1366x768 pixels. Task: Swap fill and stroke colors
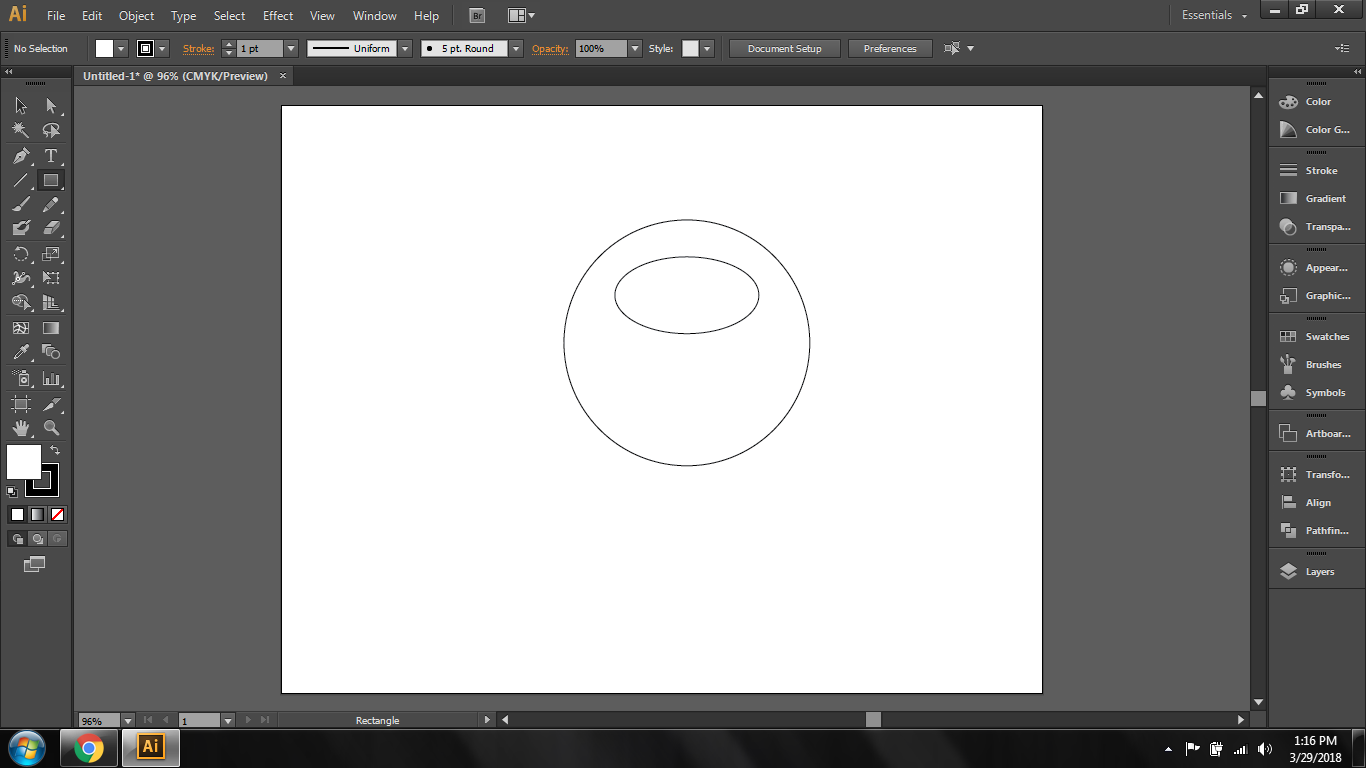pyautogui.click(x=55, y=451)
